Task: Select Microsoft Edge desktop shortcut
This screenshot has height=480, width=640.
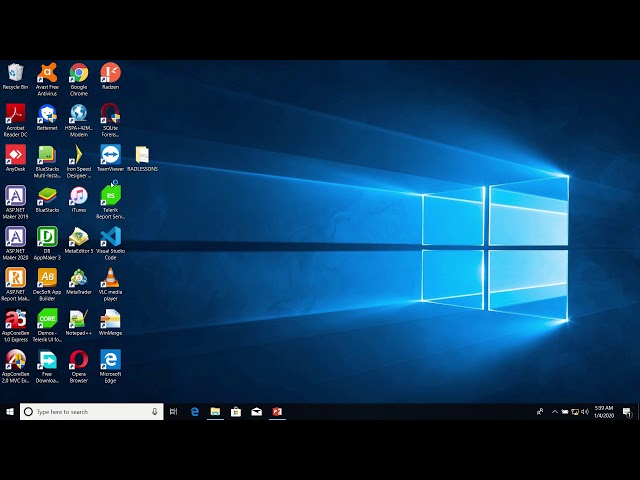Action: pyautogui.click(x=110, y=366)
